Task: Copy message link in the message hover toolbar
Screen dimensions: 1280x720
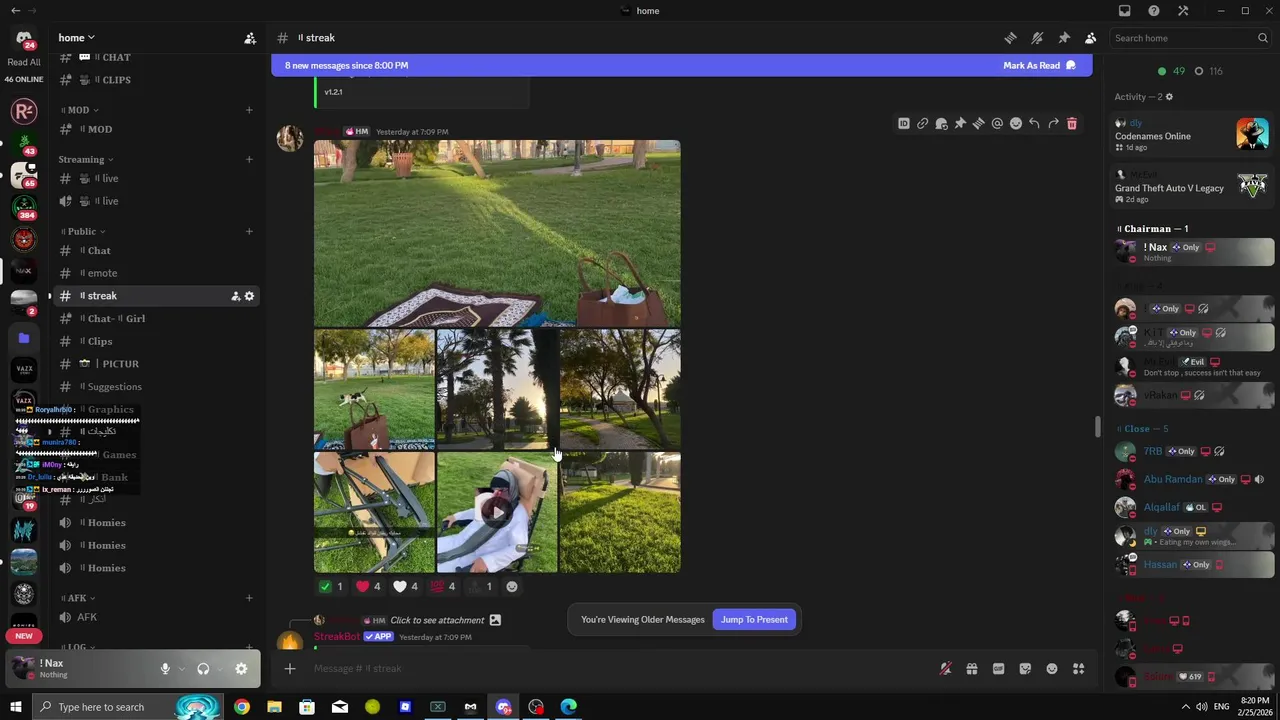Action: (922, 124)
